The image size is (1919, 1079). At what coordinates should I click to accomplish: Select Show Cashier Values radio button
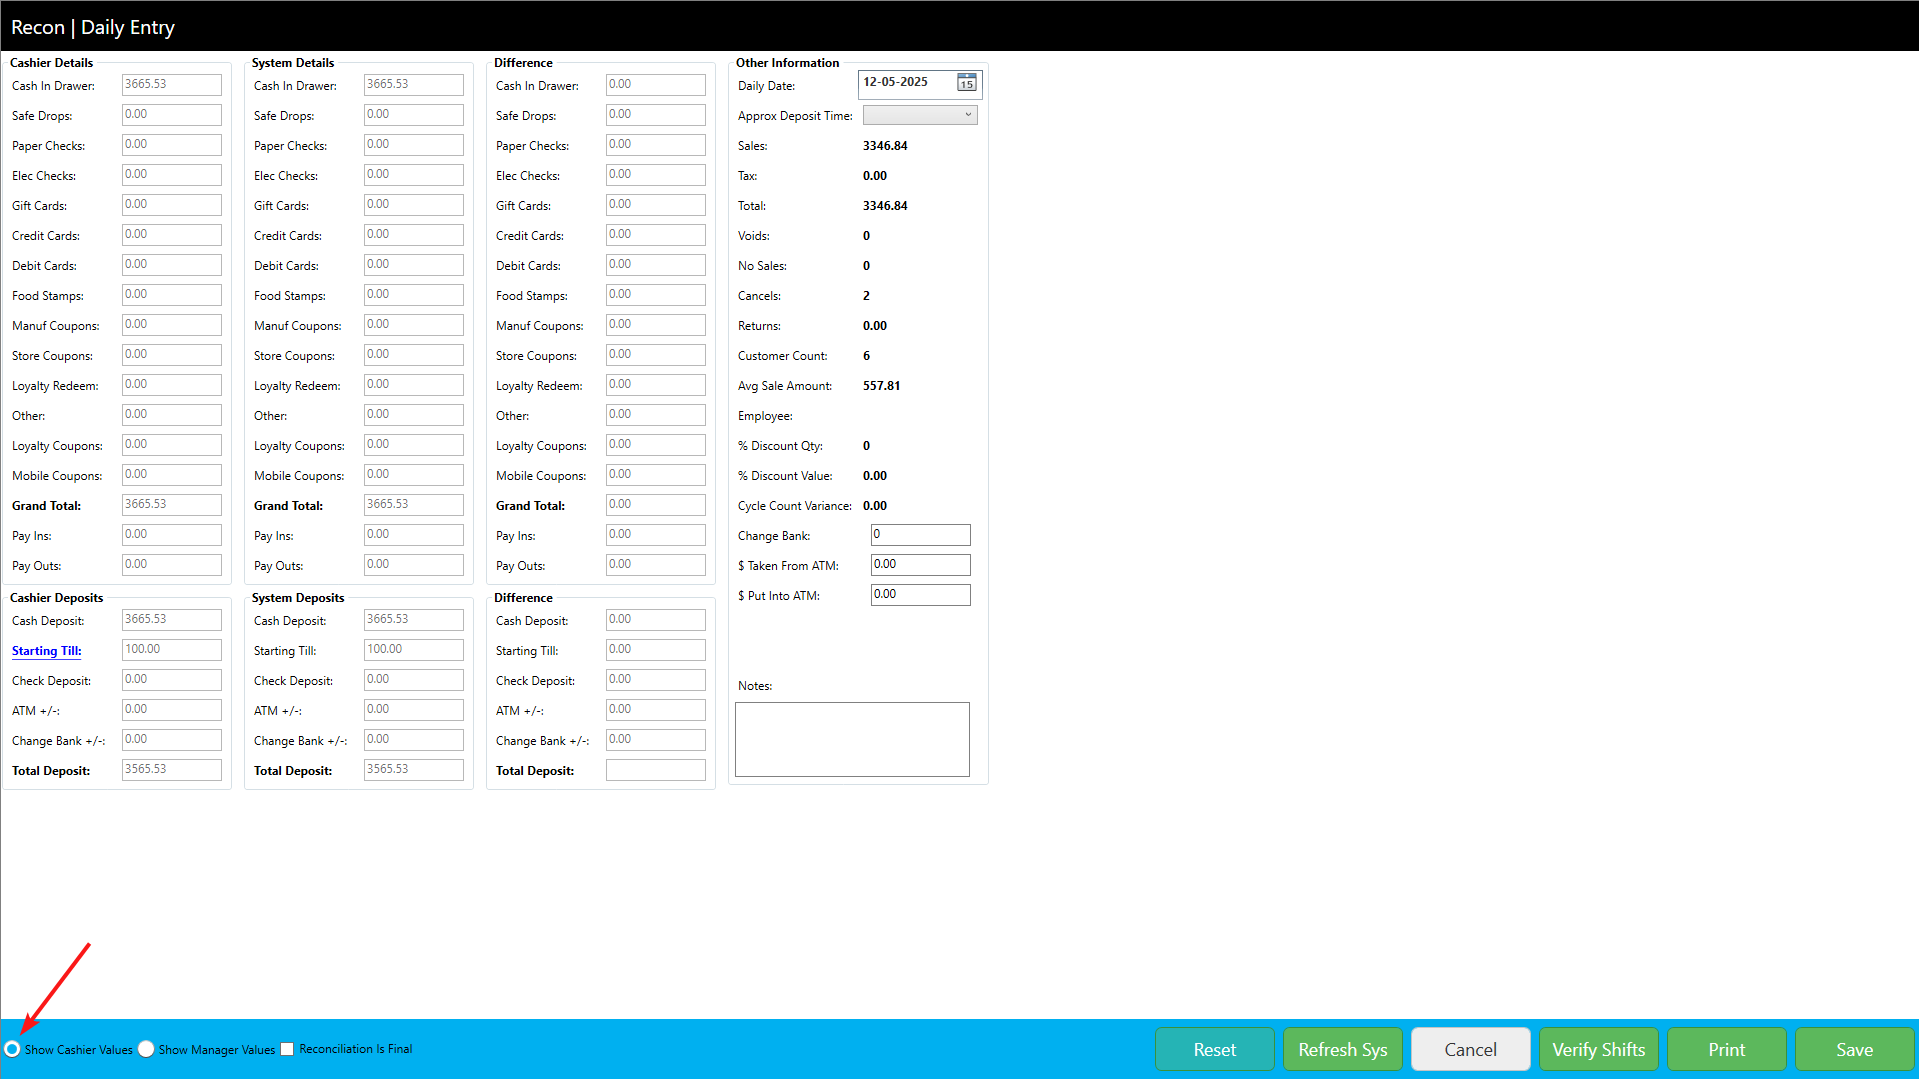click(x=13, y=1049)
